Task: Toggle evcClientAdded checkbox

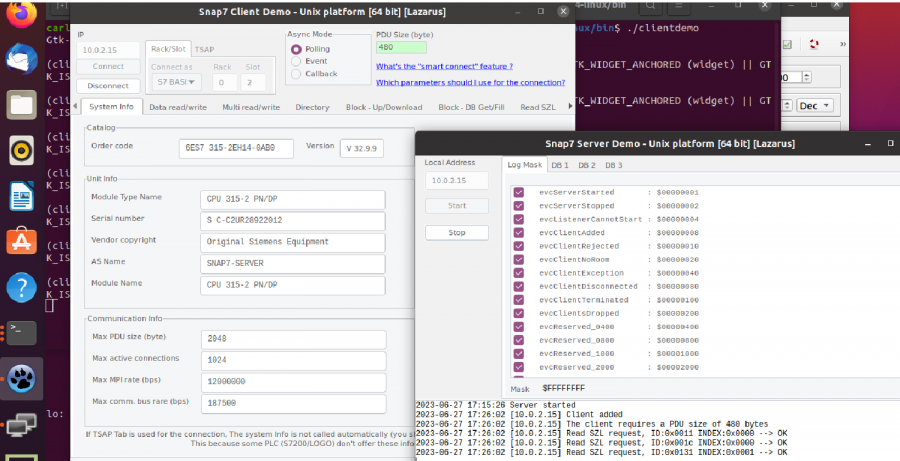Action: coord(519,233)
